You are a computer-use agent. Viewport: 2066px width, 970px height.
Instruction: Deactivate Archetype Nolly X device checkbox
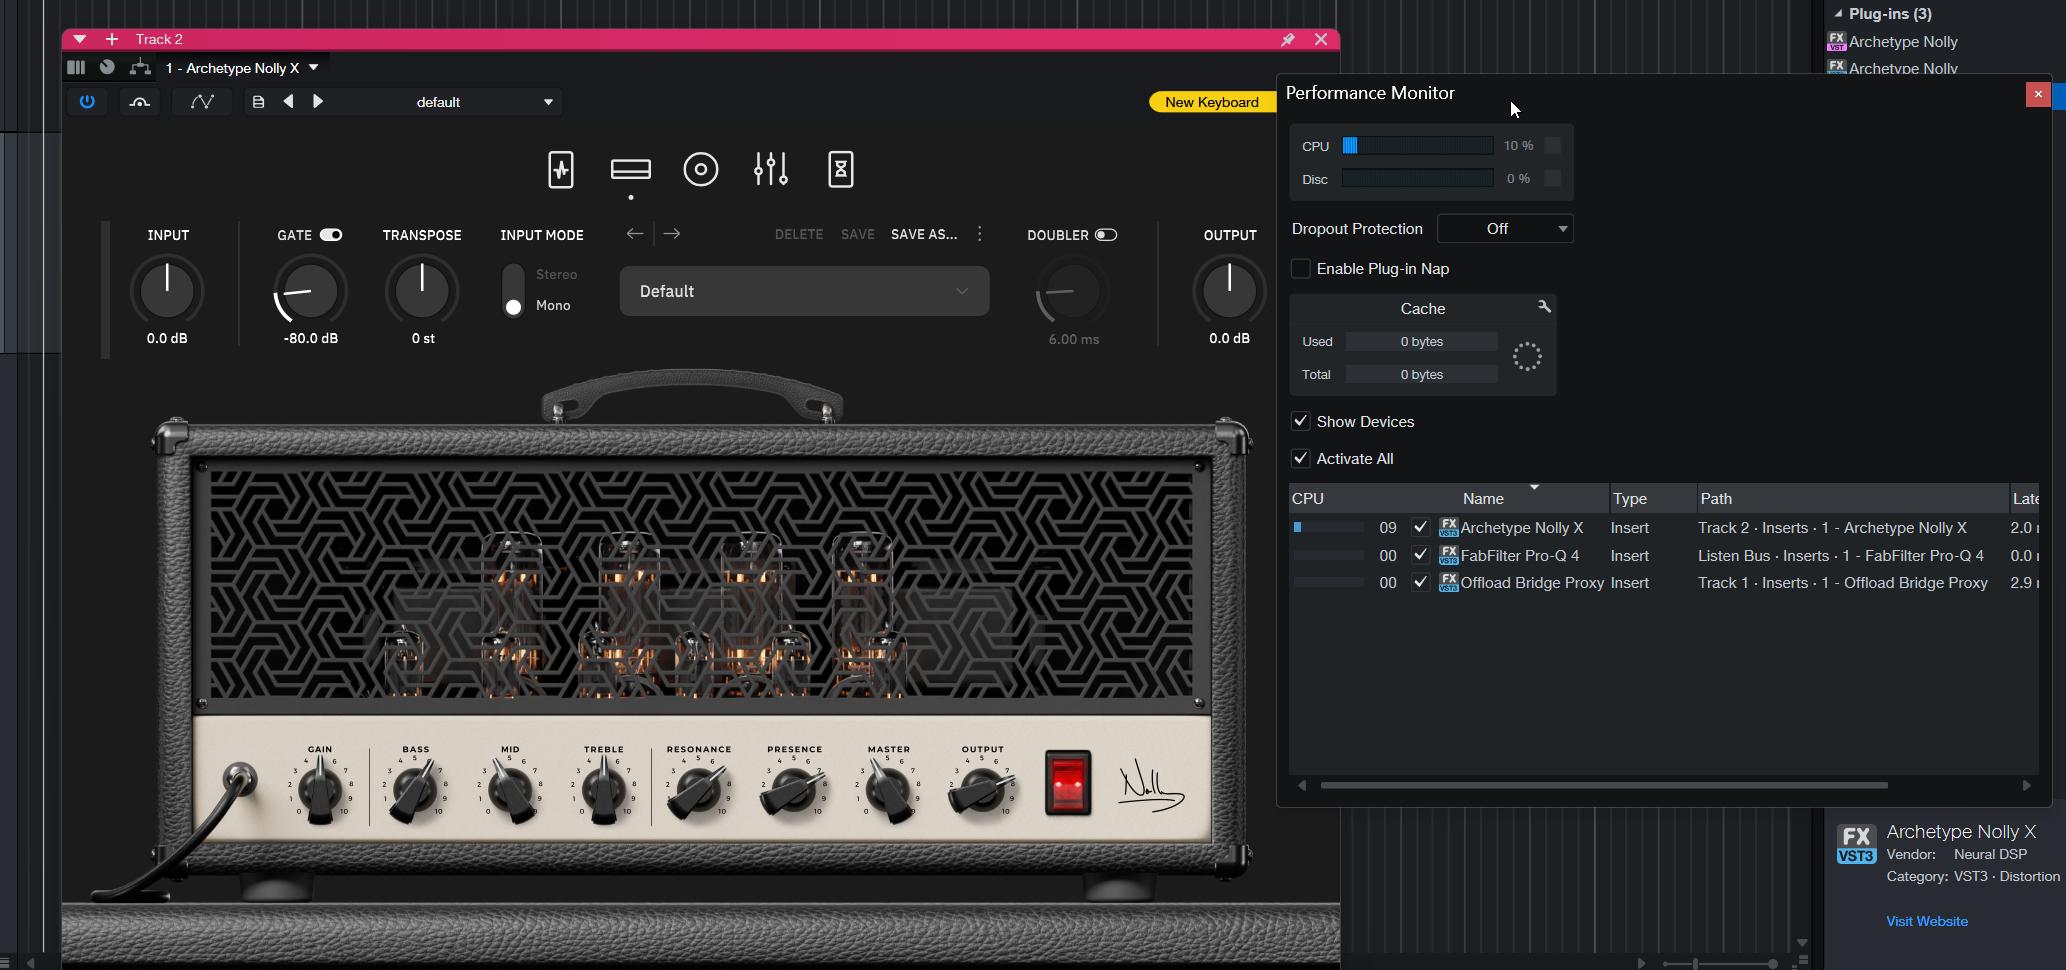(x=1420, y=527)
